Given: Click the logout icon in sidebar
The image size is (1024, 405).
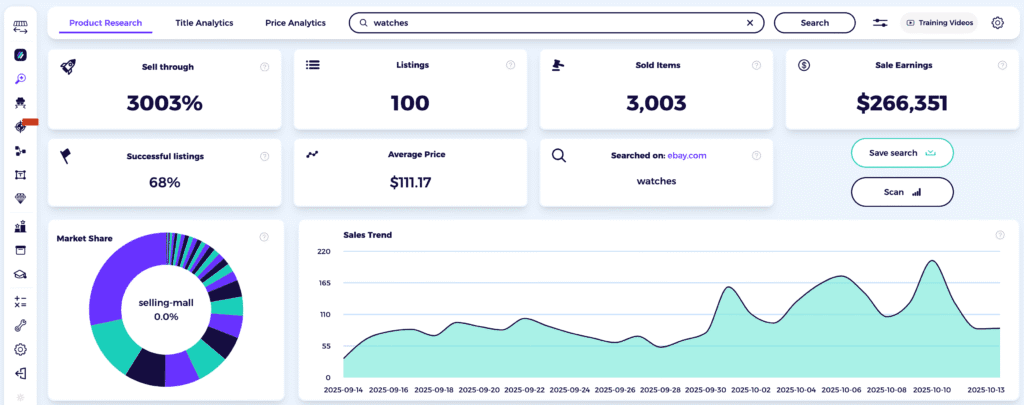Looking at the screenshot, I should point(20,373).
